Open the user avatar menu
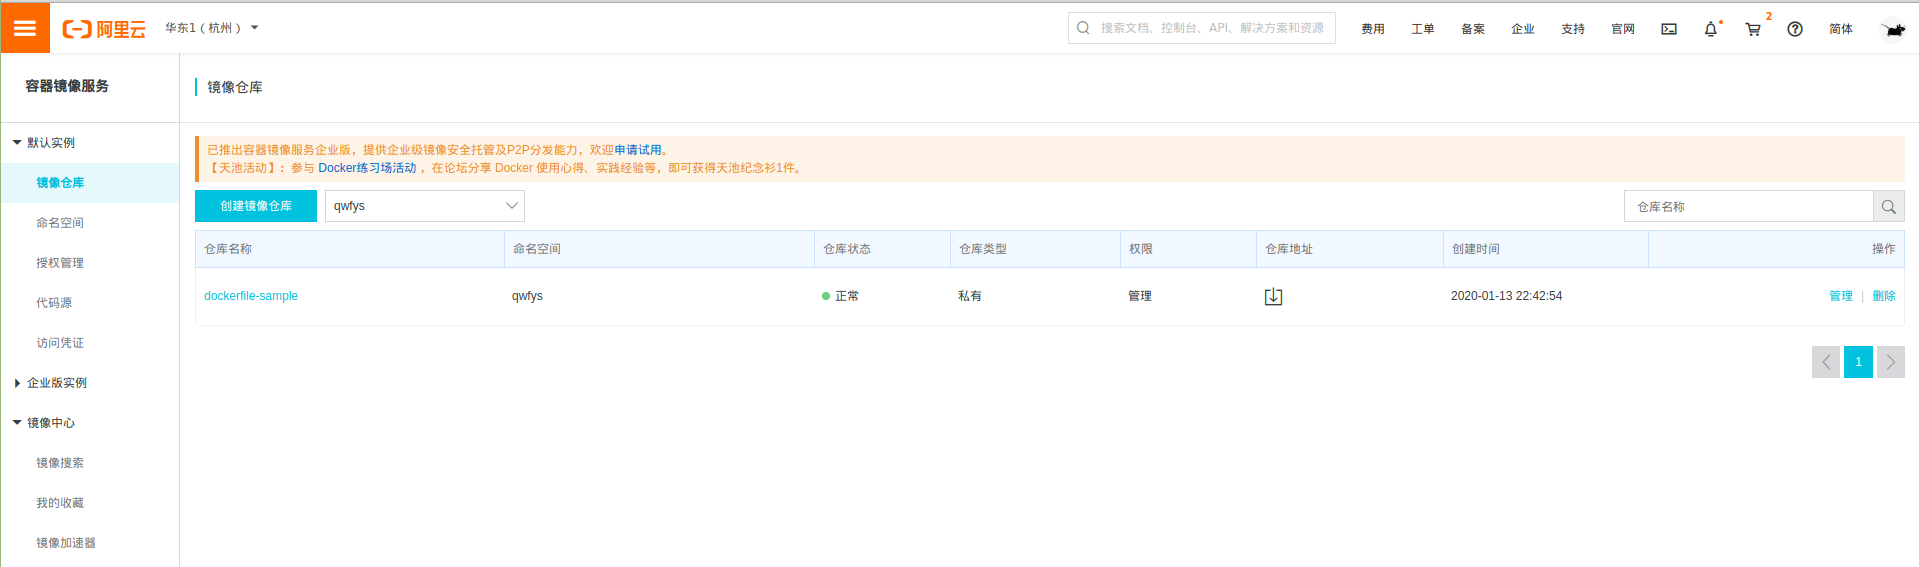The image size is (1919, 567). 1893,29
